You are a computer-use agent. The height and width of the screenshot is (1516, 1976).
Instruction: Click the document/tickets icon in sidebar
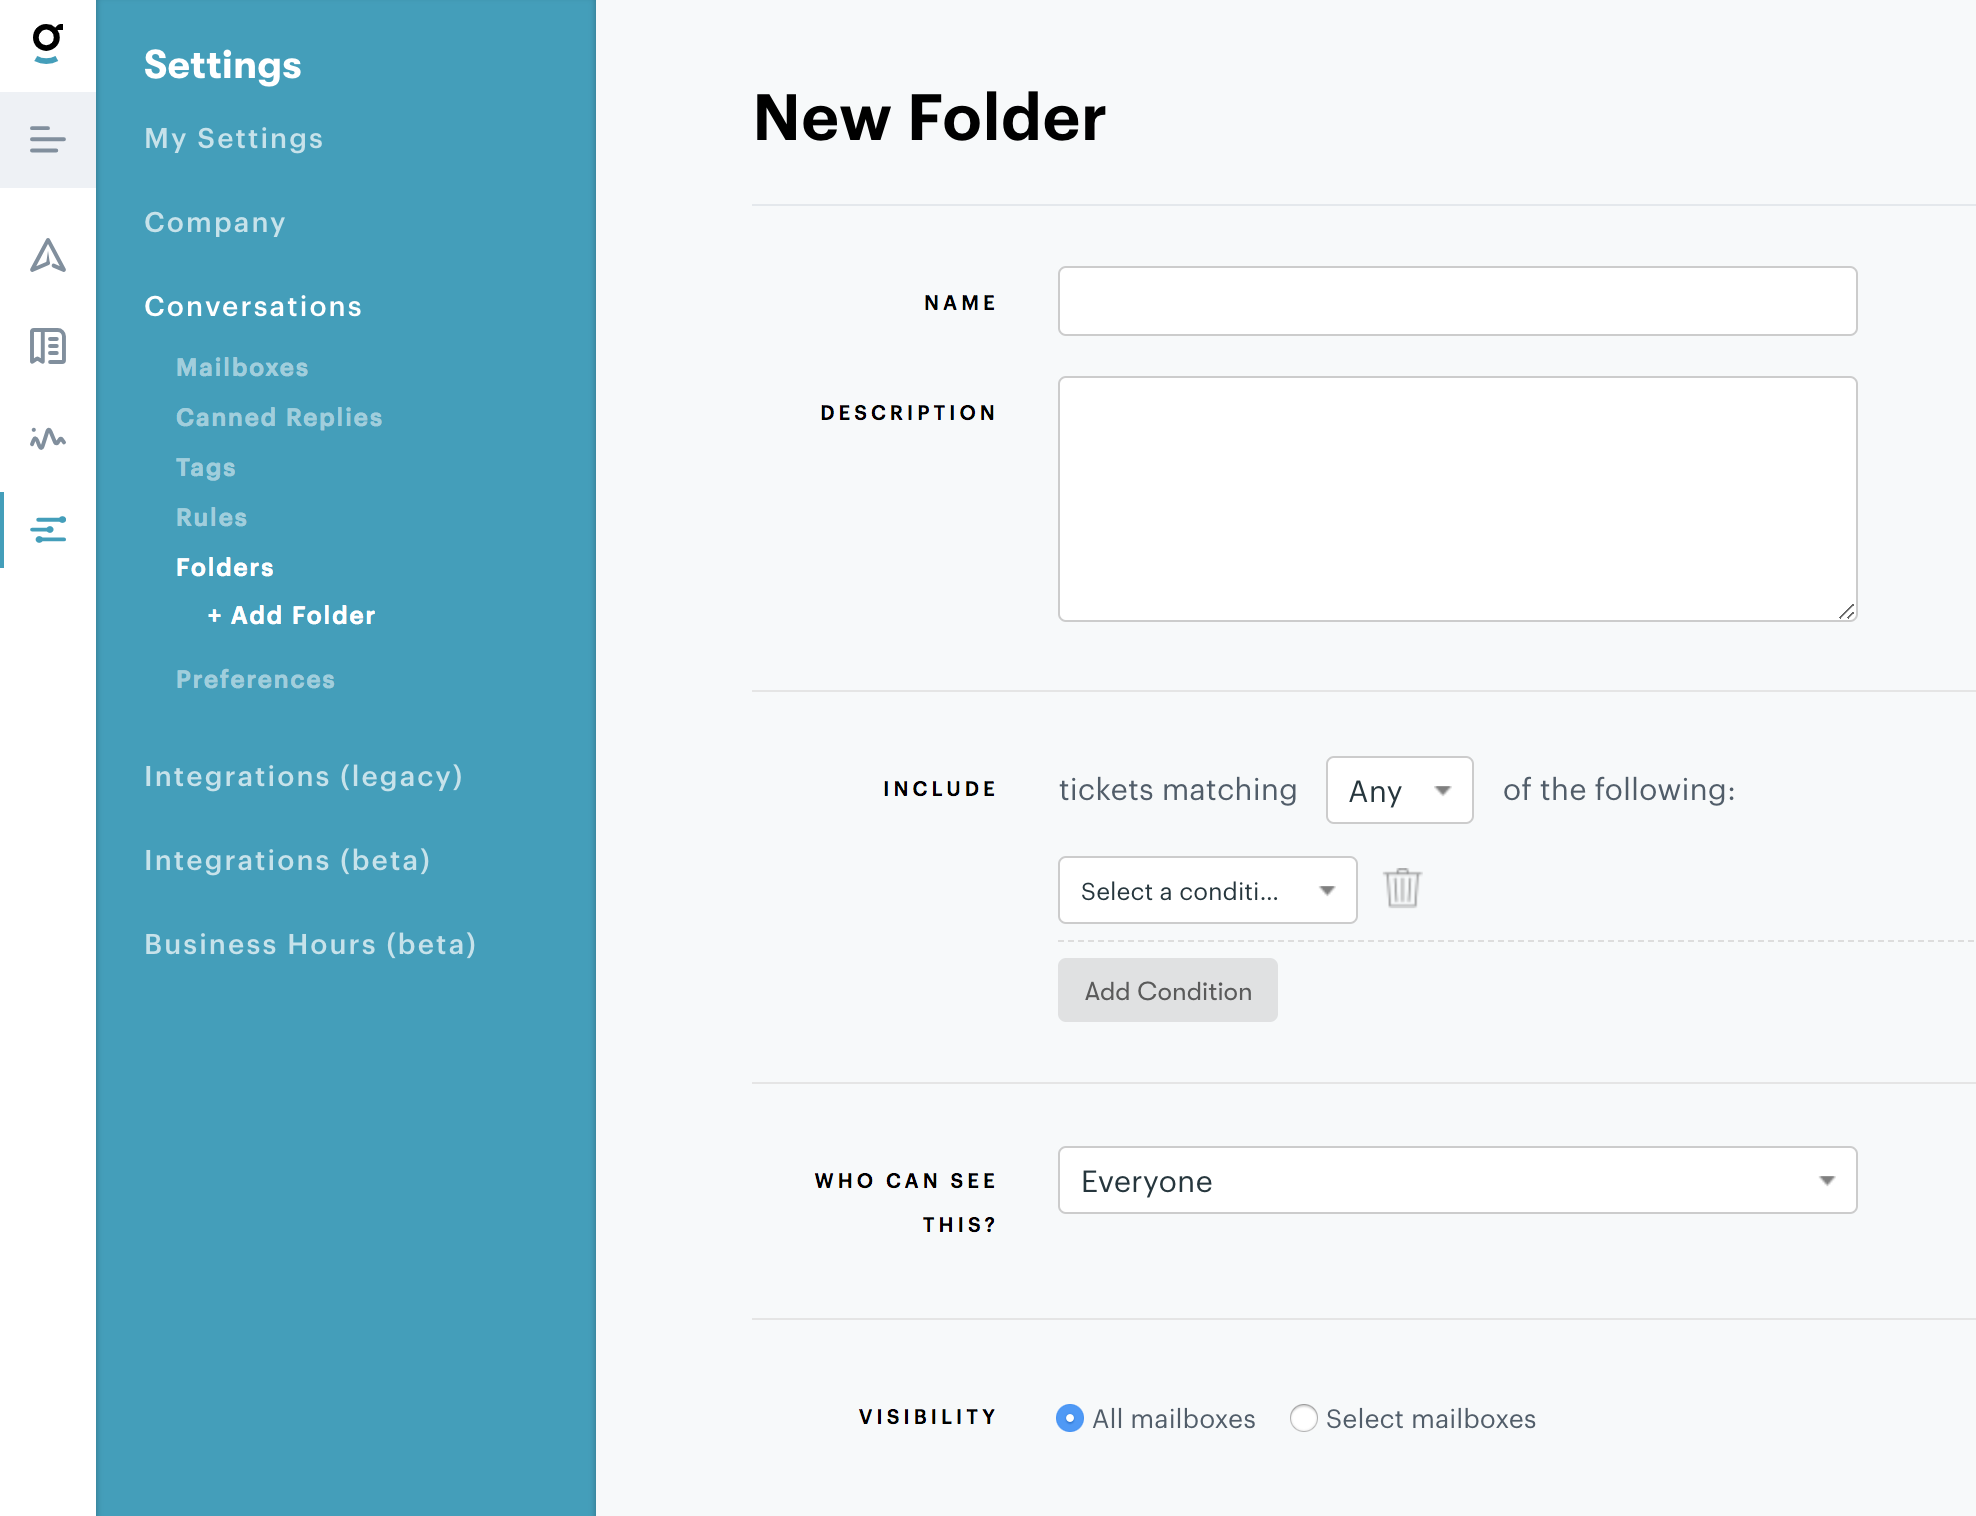coord(48,346)
